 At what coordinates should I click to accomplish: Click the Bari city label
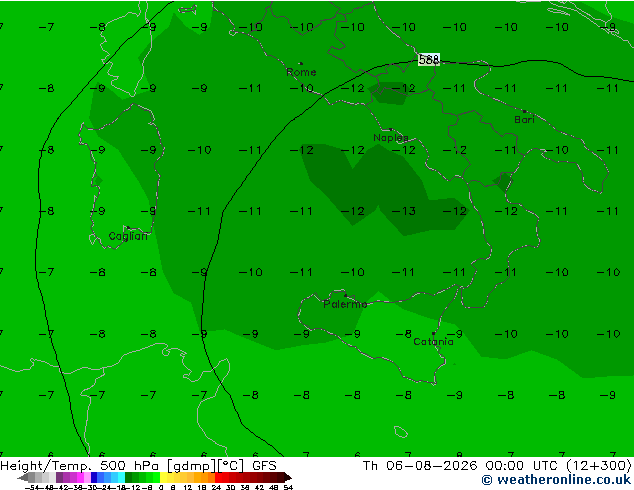(524, 120)
